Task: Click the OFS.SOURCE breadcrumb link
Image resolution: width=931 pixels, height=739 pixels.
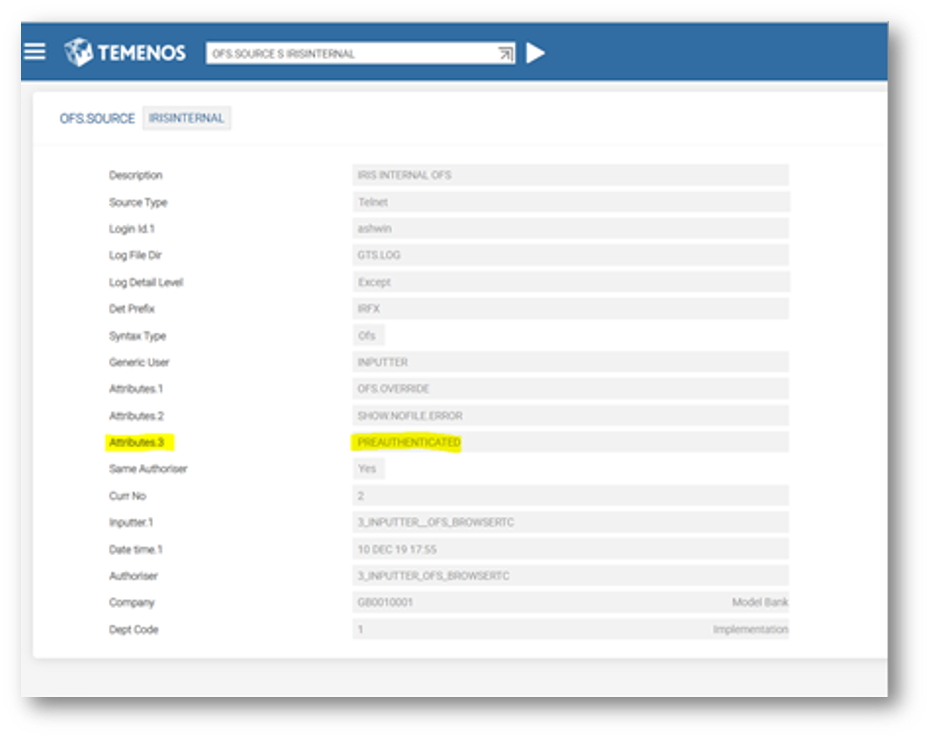Action: 97,118
